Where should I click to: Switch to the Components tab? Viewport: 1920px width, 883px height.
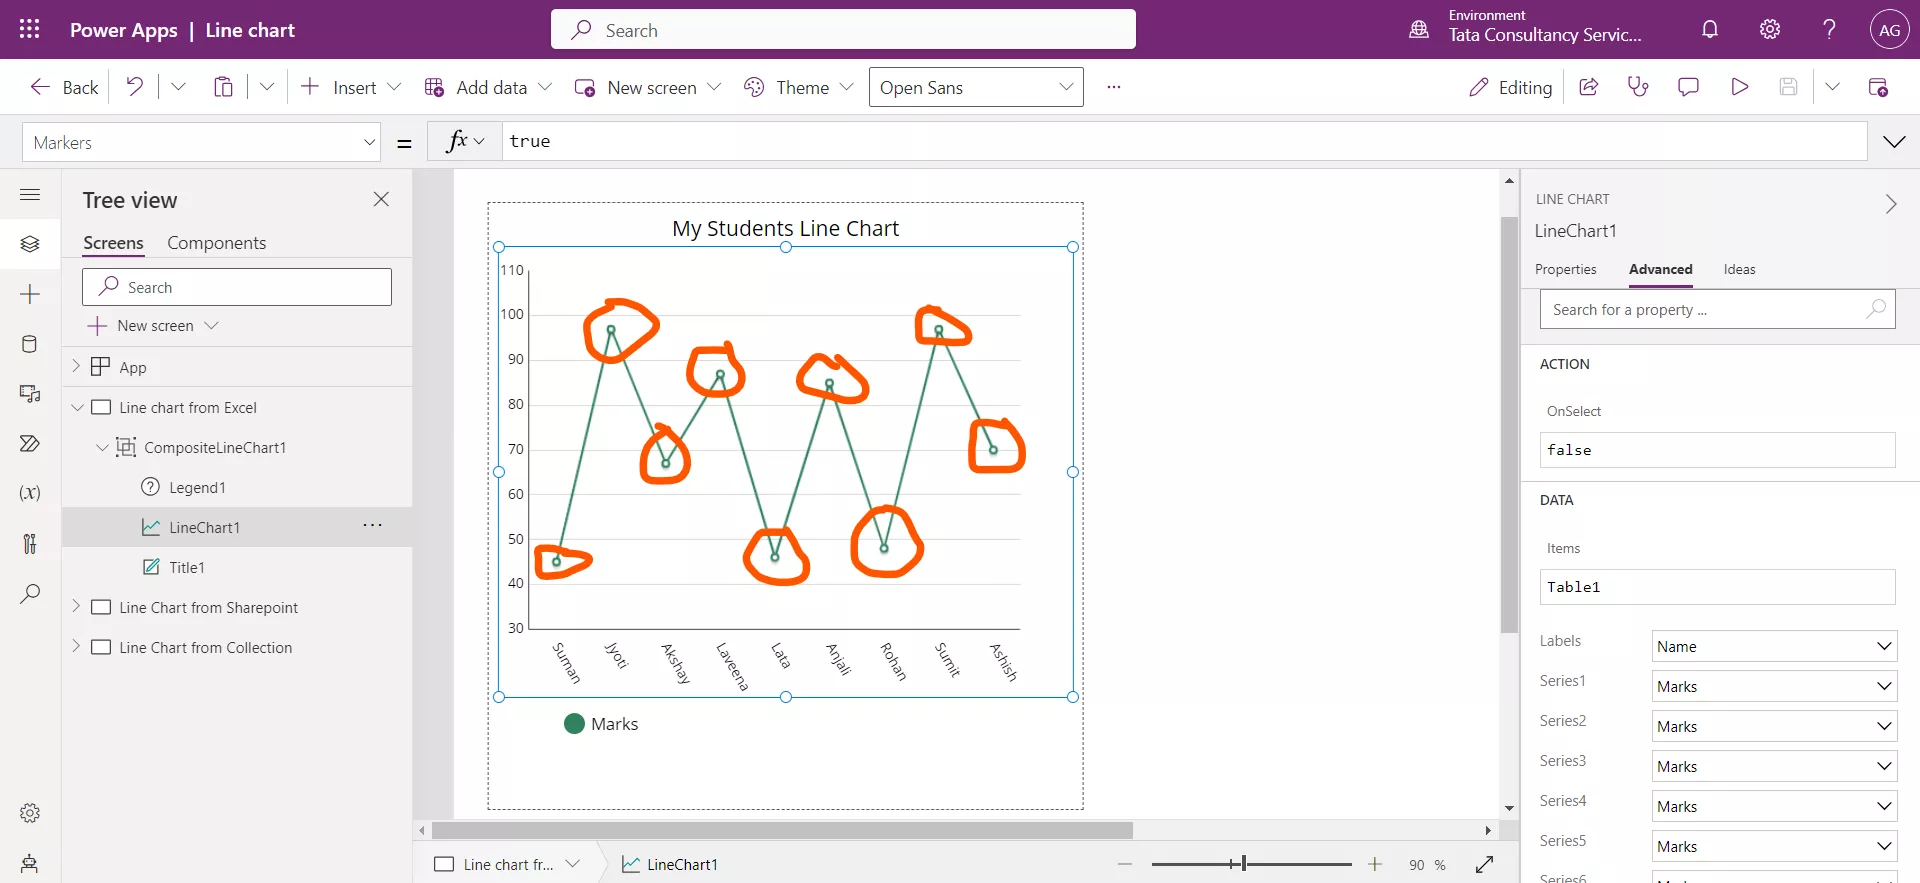click(x=216, y=243)
